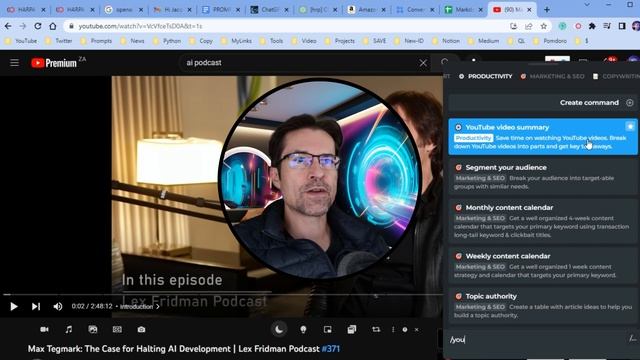Switch to the COPYWRITING category tab
The height and width of the screenshot is (360, 640).
click(616, 76)
